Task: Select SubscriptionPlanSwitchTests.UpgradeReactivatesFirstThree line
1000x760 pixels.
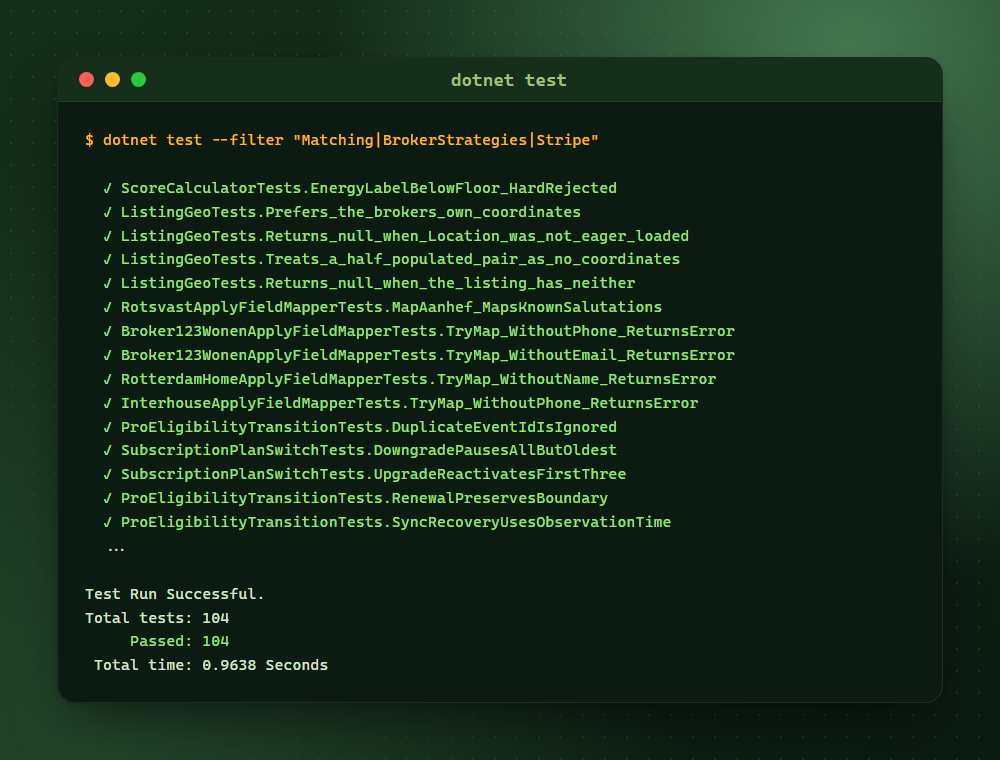Action: pyautogui.click(x=364, y=474)
